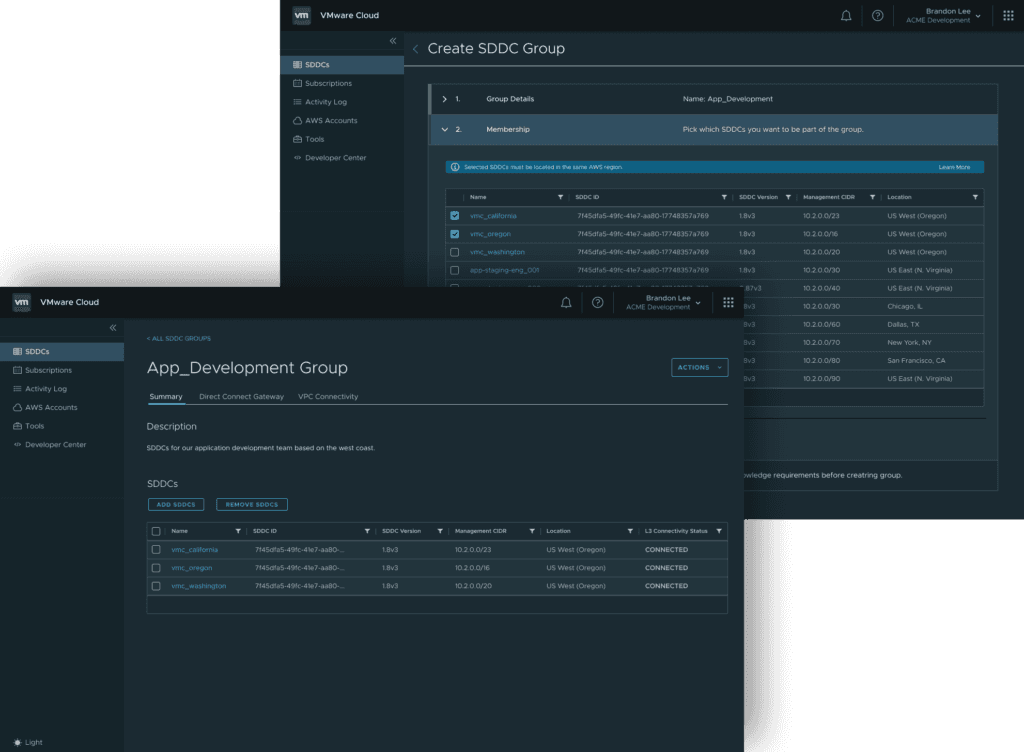Switch to Direct Connect Gateway tab

point(242,397)
